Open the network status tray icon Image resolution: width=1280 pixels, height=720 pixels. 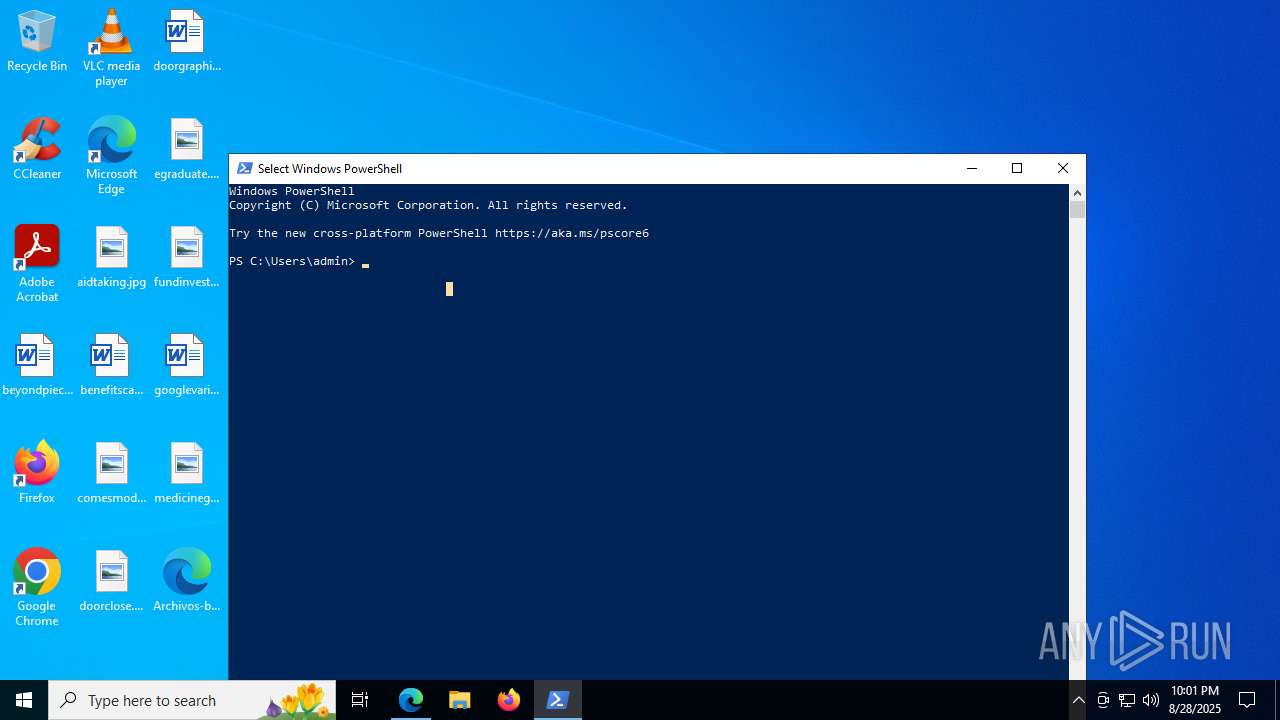(x=1127, y=700)
